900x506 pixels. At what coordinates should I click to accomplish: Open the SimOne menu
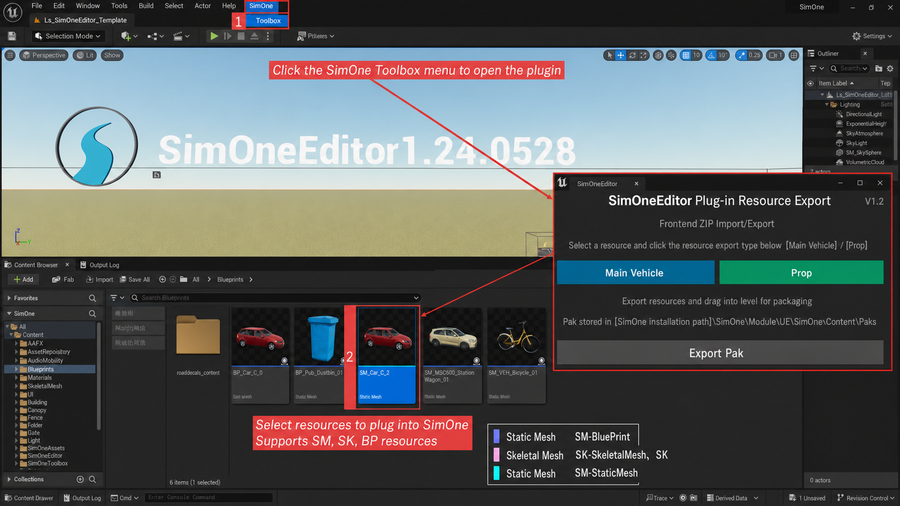[x=261, y=6]
